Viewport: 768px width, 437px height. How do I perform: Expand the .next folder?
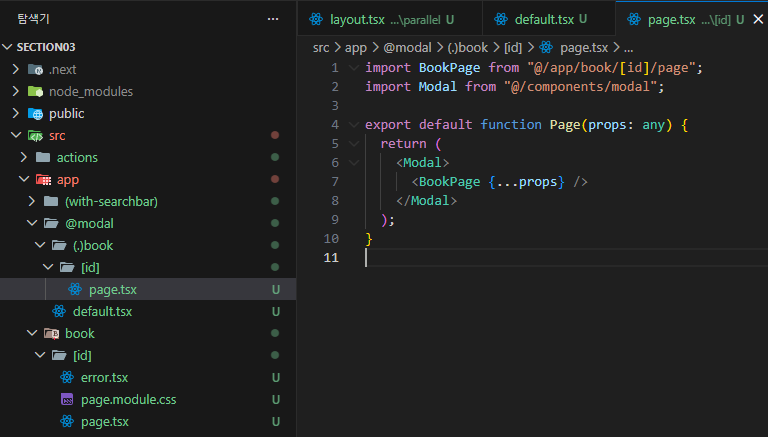tap(16, 69)
